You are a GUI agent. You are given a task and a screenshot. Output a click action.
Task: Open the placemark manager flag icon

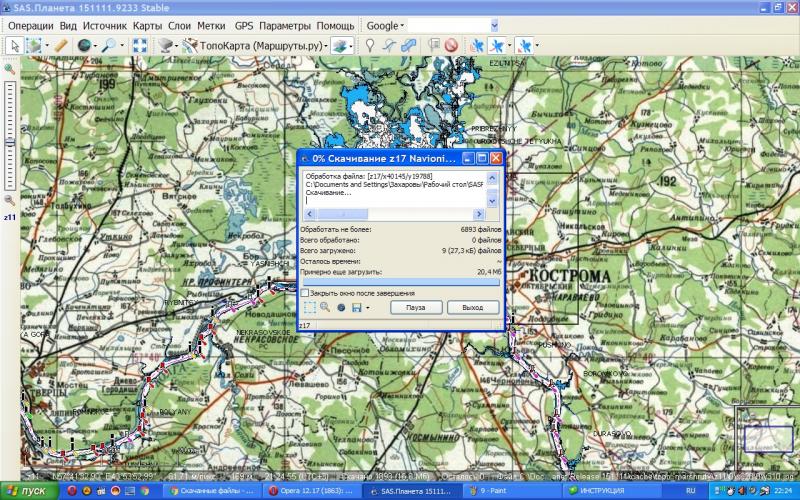434,46
